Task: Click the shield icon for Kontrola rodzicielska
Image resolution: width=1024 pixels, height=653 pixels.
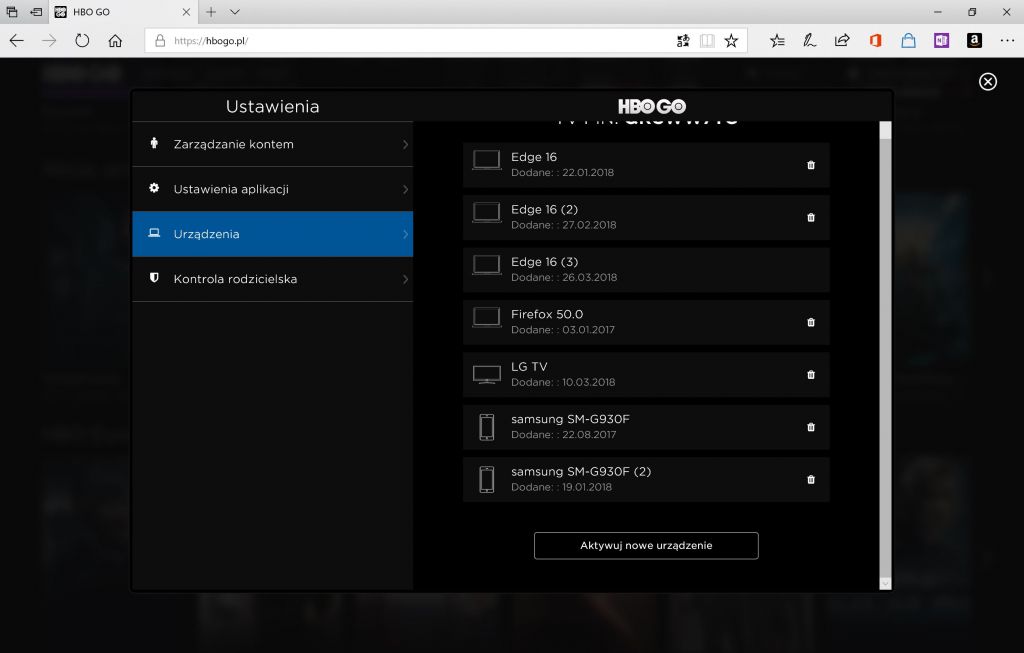Action: point(154,278)
